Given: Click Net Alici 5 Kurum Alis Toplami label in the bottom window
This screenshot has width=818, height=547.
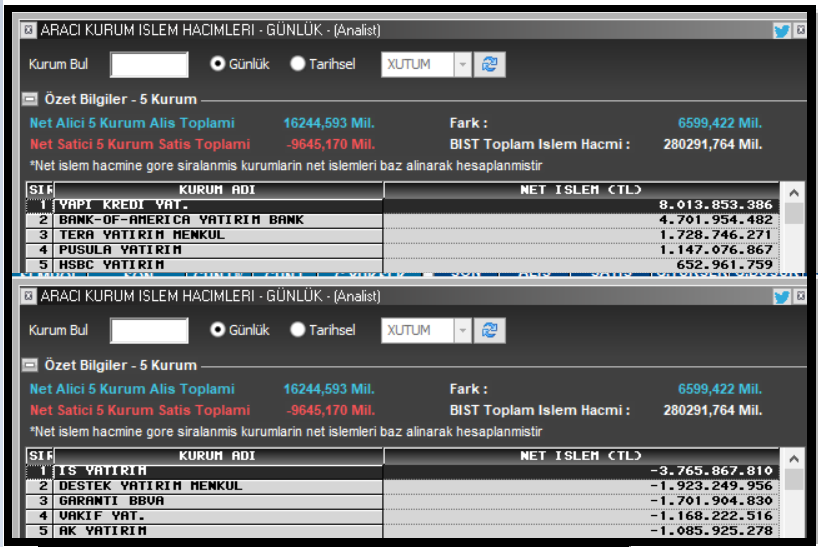Looking at the screenshot, I should 132,389.
